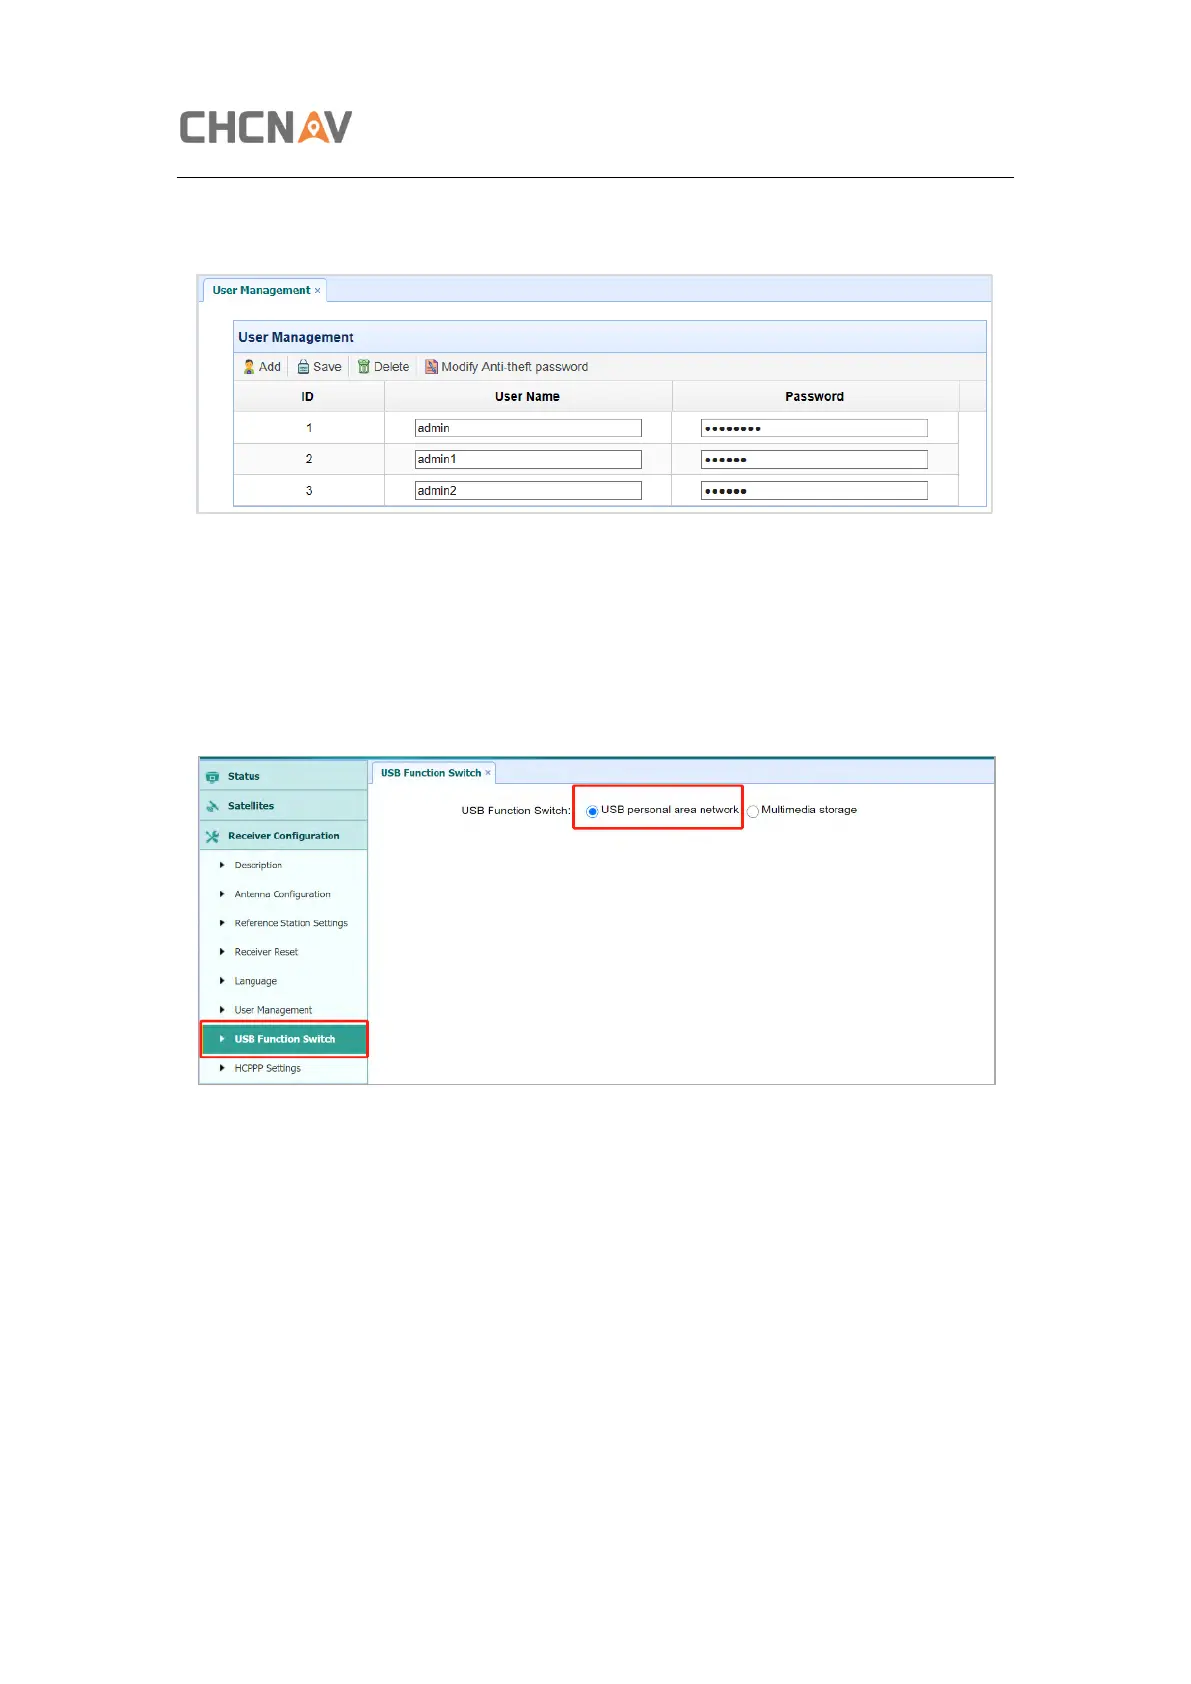Open the Status menu section

284,776
